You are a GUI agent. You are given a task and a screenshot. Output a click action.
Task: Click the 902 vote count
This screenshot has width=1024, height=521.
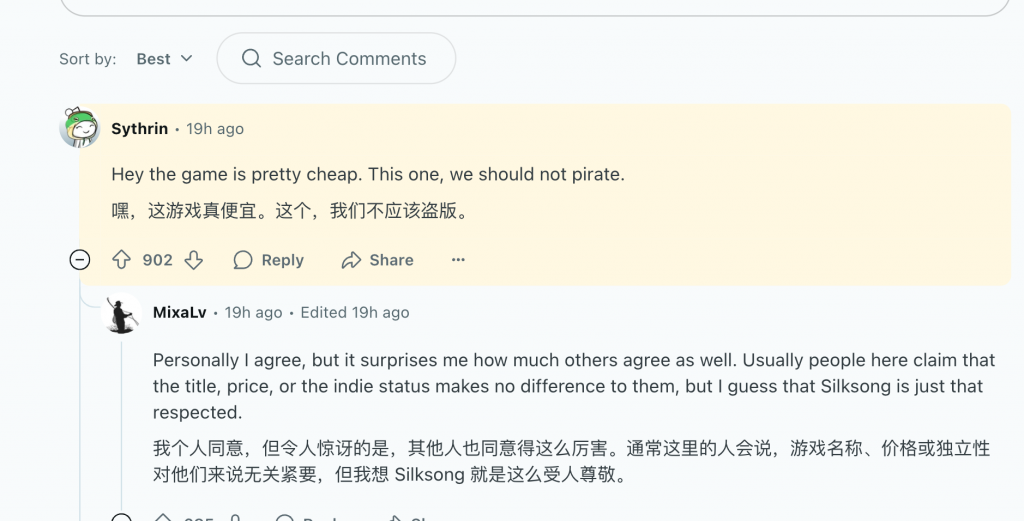(157, 260)
